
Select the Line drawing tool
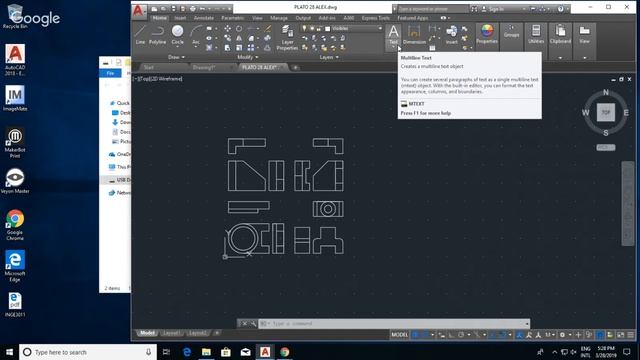click(x=140, y=35)
